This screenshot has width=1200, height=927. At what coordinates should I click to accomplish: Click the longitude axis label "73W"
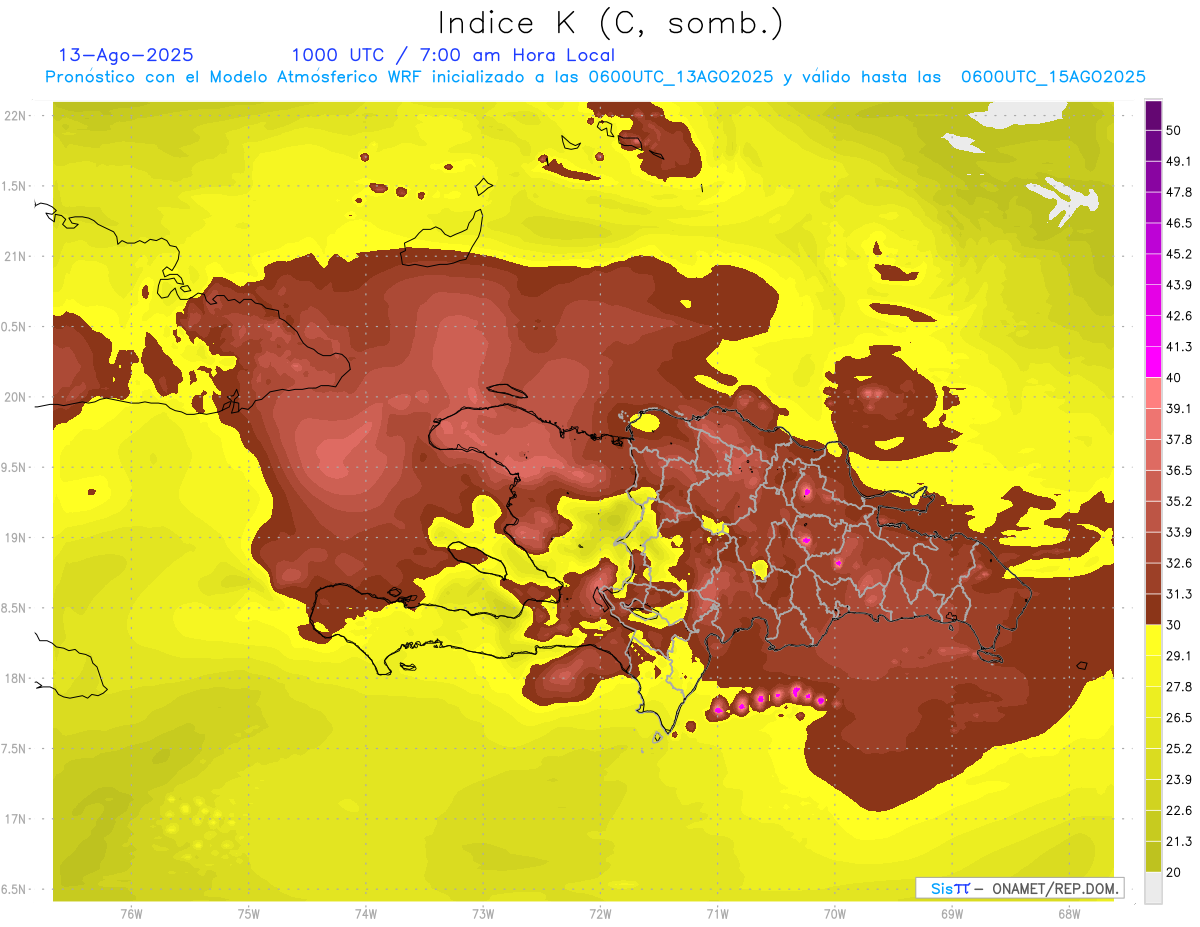click(x=483, y=913)
